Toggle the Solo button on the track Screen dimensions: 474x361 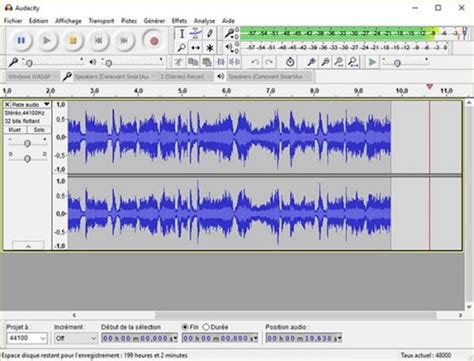(39, 130)
